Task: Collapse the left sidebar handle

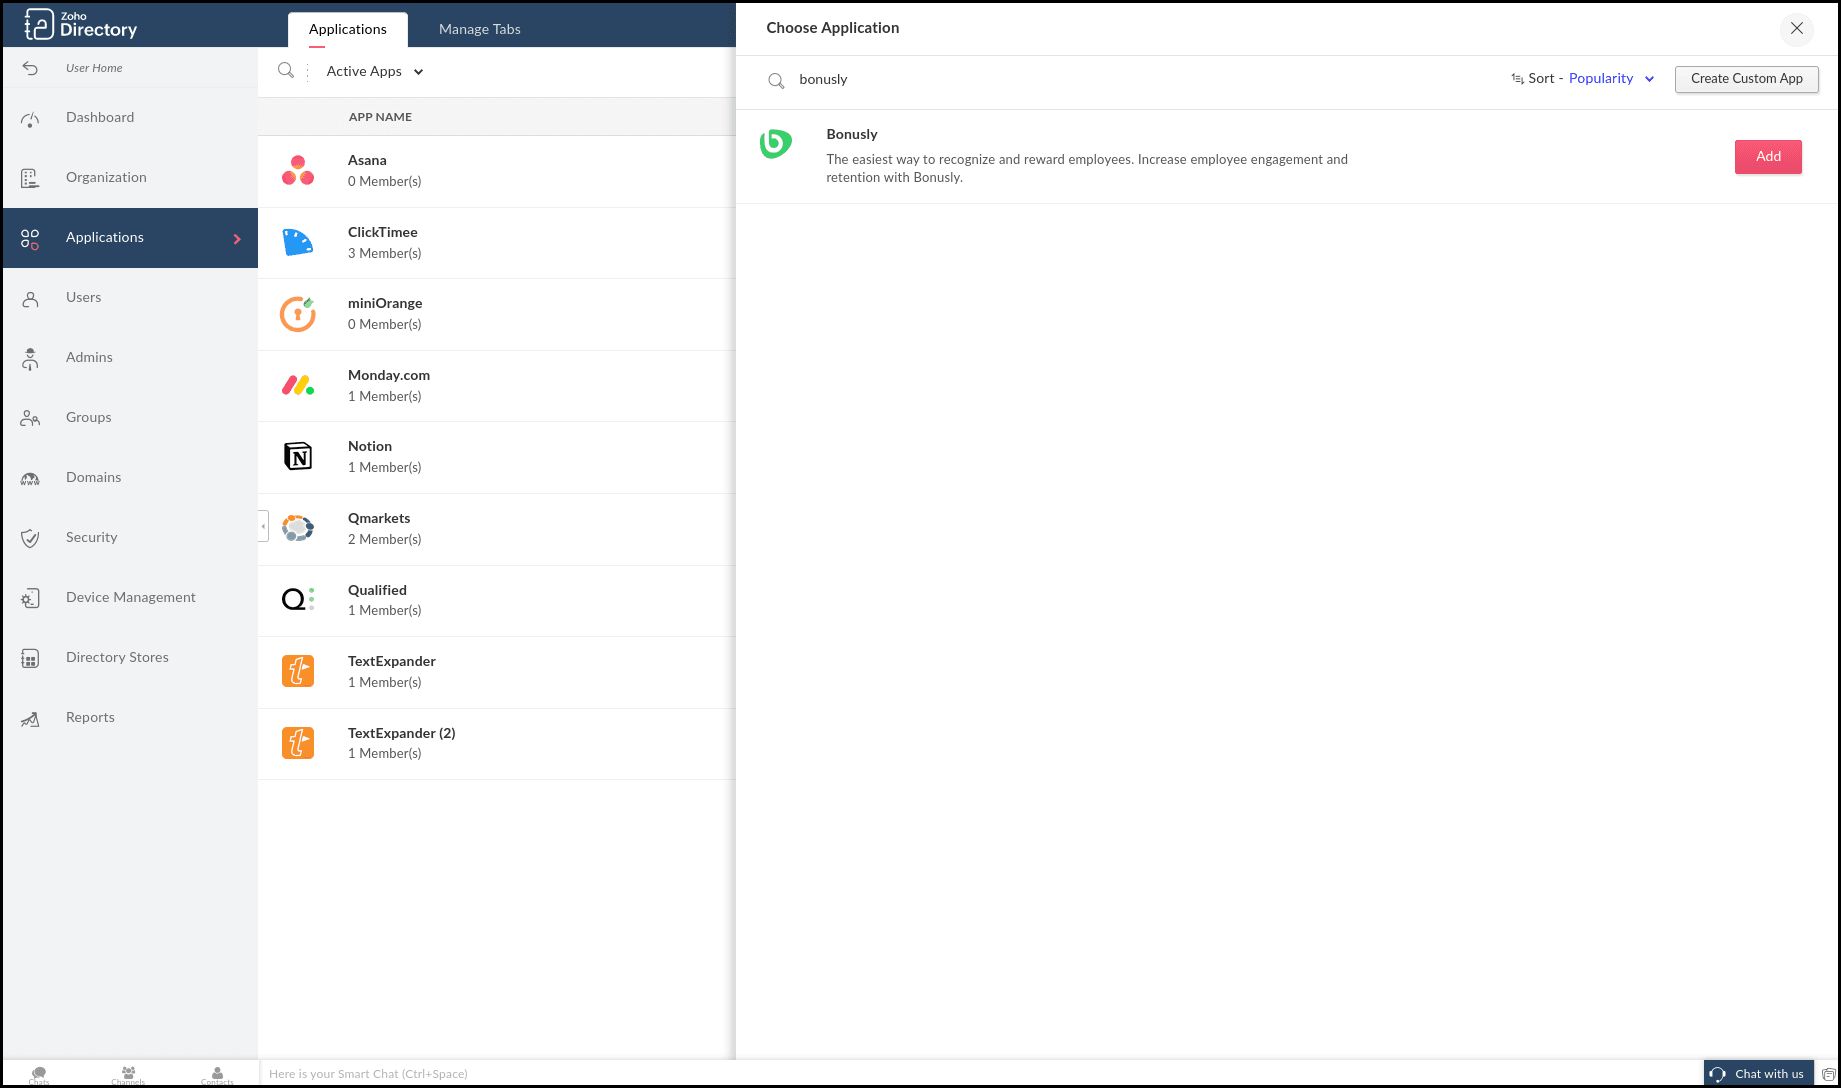Action: [264, 526]
